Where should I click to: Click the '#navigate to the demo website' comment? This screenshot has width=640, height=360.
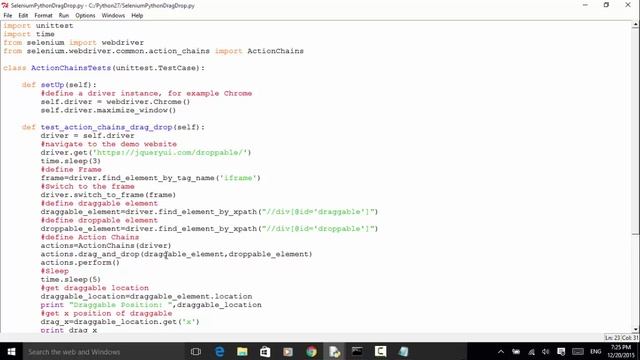click(x=109, y=144)
